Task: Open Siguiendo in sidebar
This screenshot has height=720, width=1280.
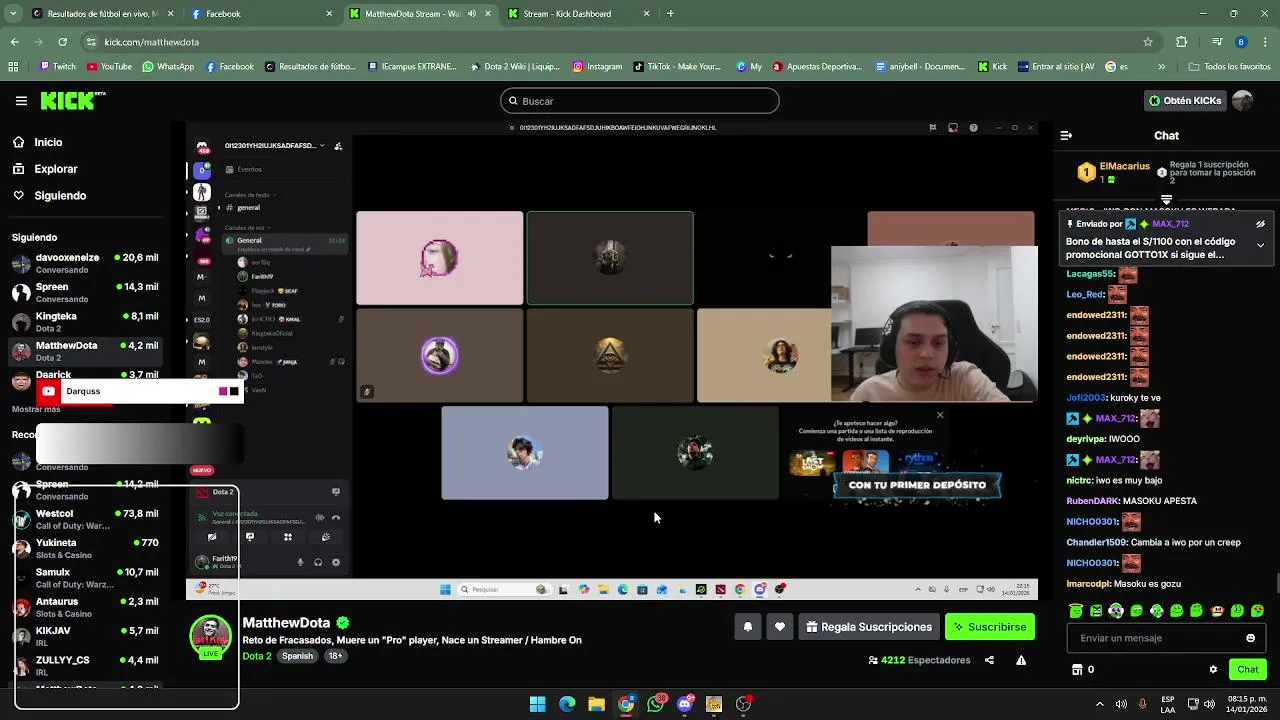Action: click(60, 196)
